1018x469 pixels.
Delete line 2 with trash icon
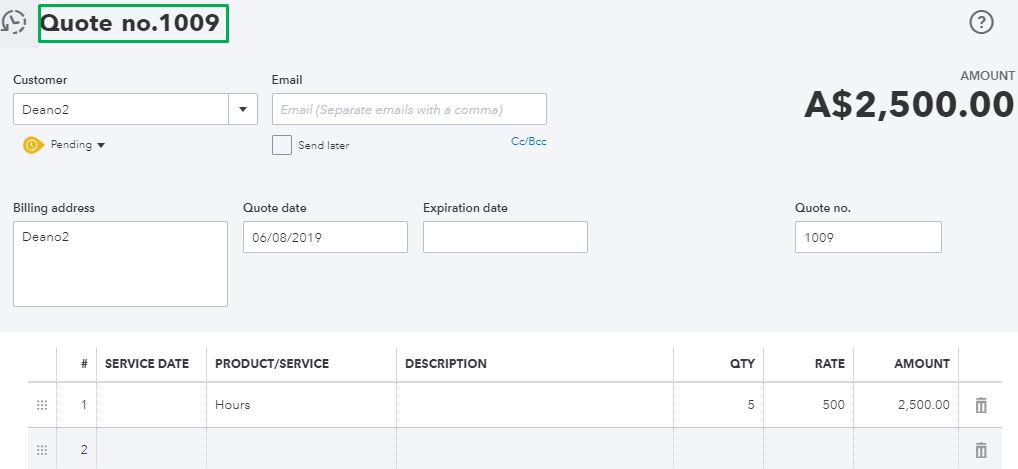981,450
